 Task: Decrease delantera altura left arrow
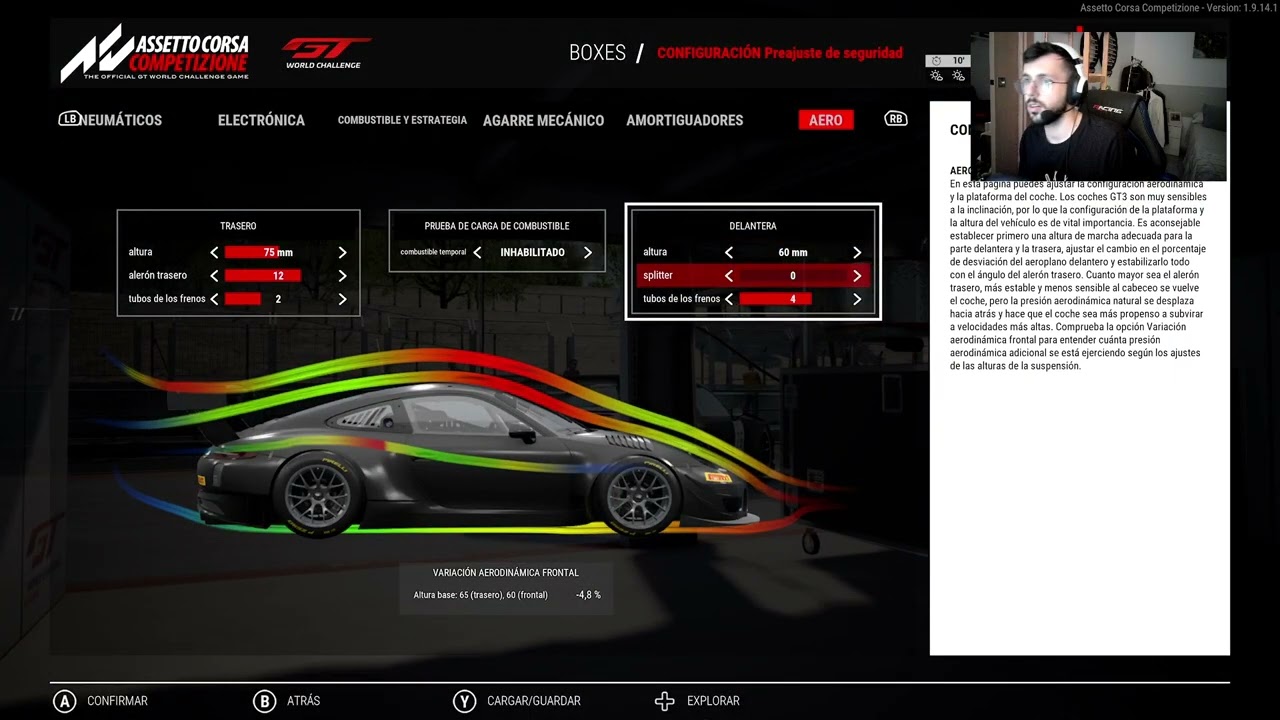click(729, 253)
